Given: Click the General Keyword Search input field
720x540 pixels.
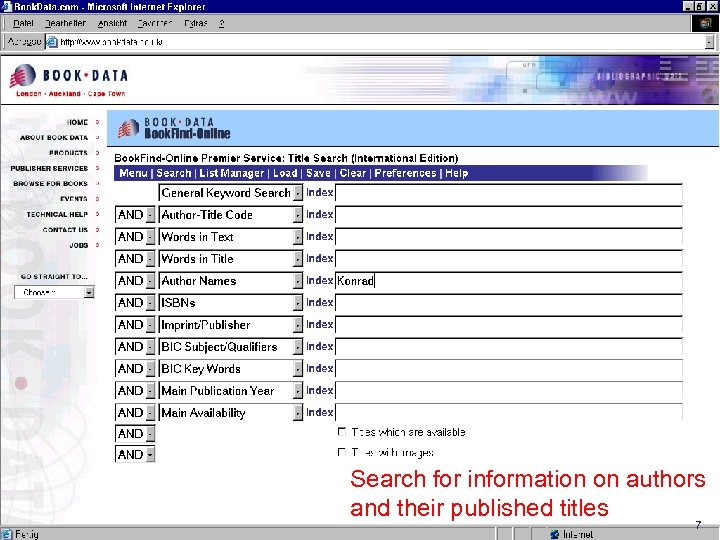Looking at the screenshot, I should 509,192.
